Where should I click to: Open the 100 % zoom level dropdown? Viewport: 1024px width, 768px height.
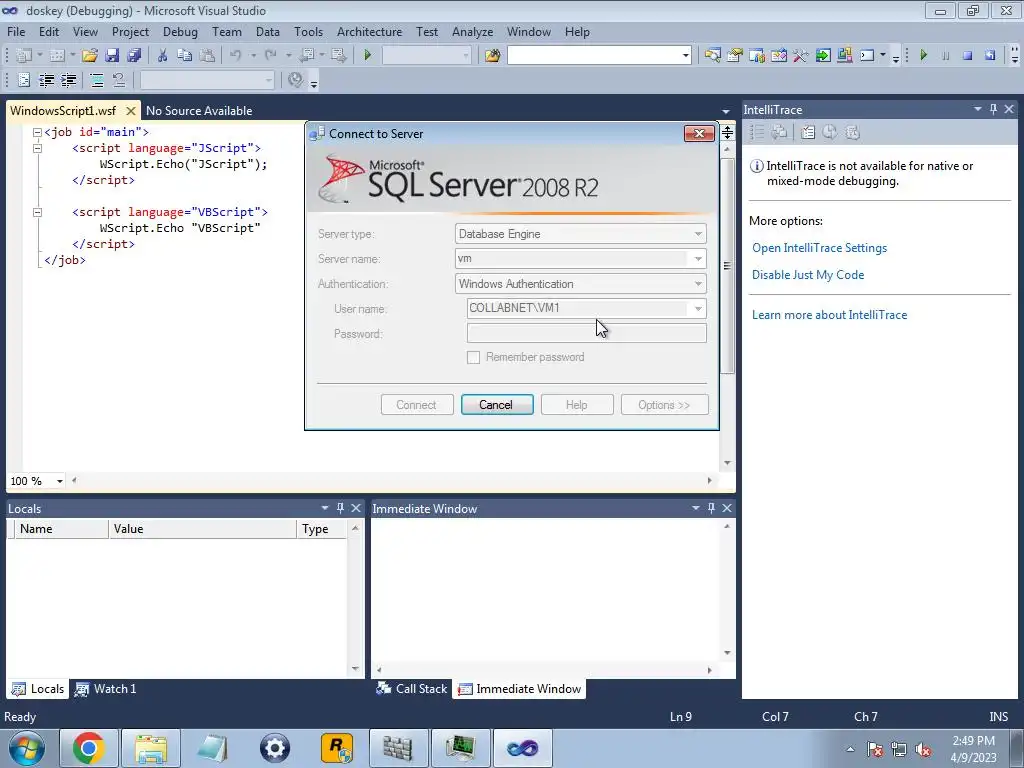[59, 481]
